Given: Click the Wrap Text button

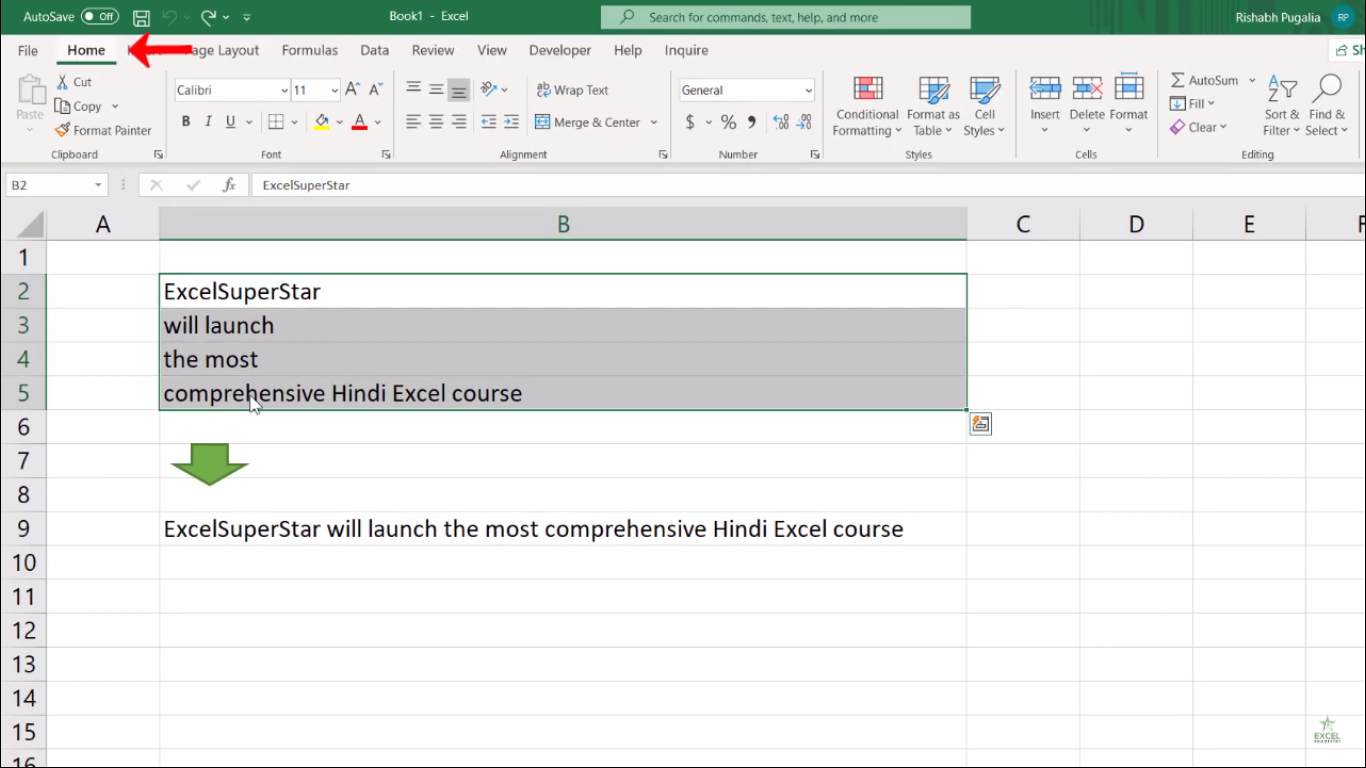Looking at the screenshot, I should [572, 90].
